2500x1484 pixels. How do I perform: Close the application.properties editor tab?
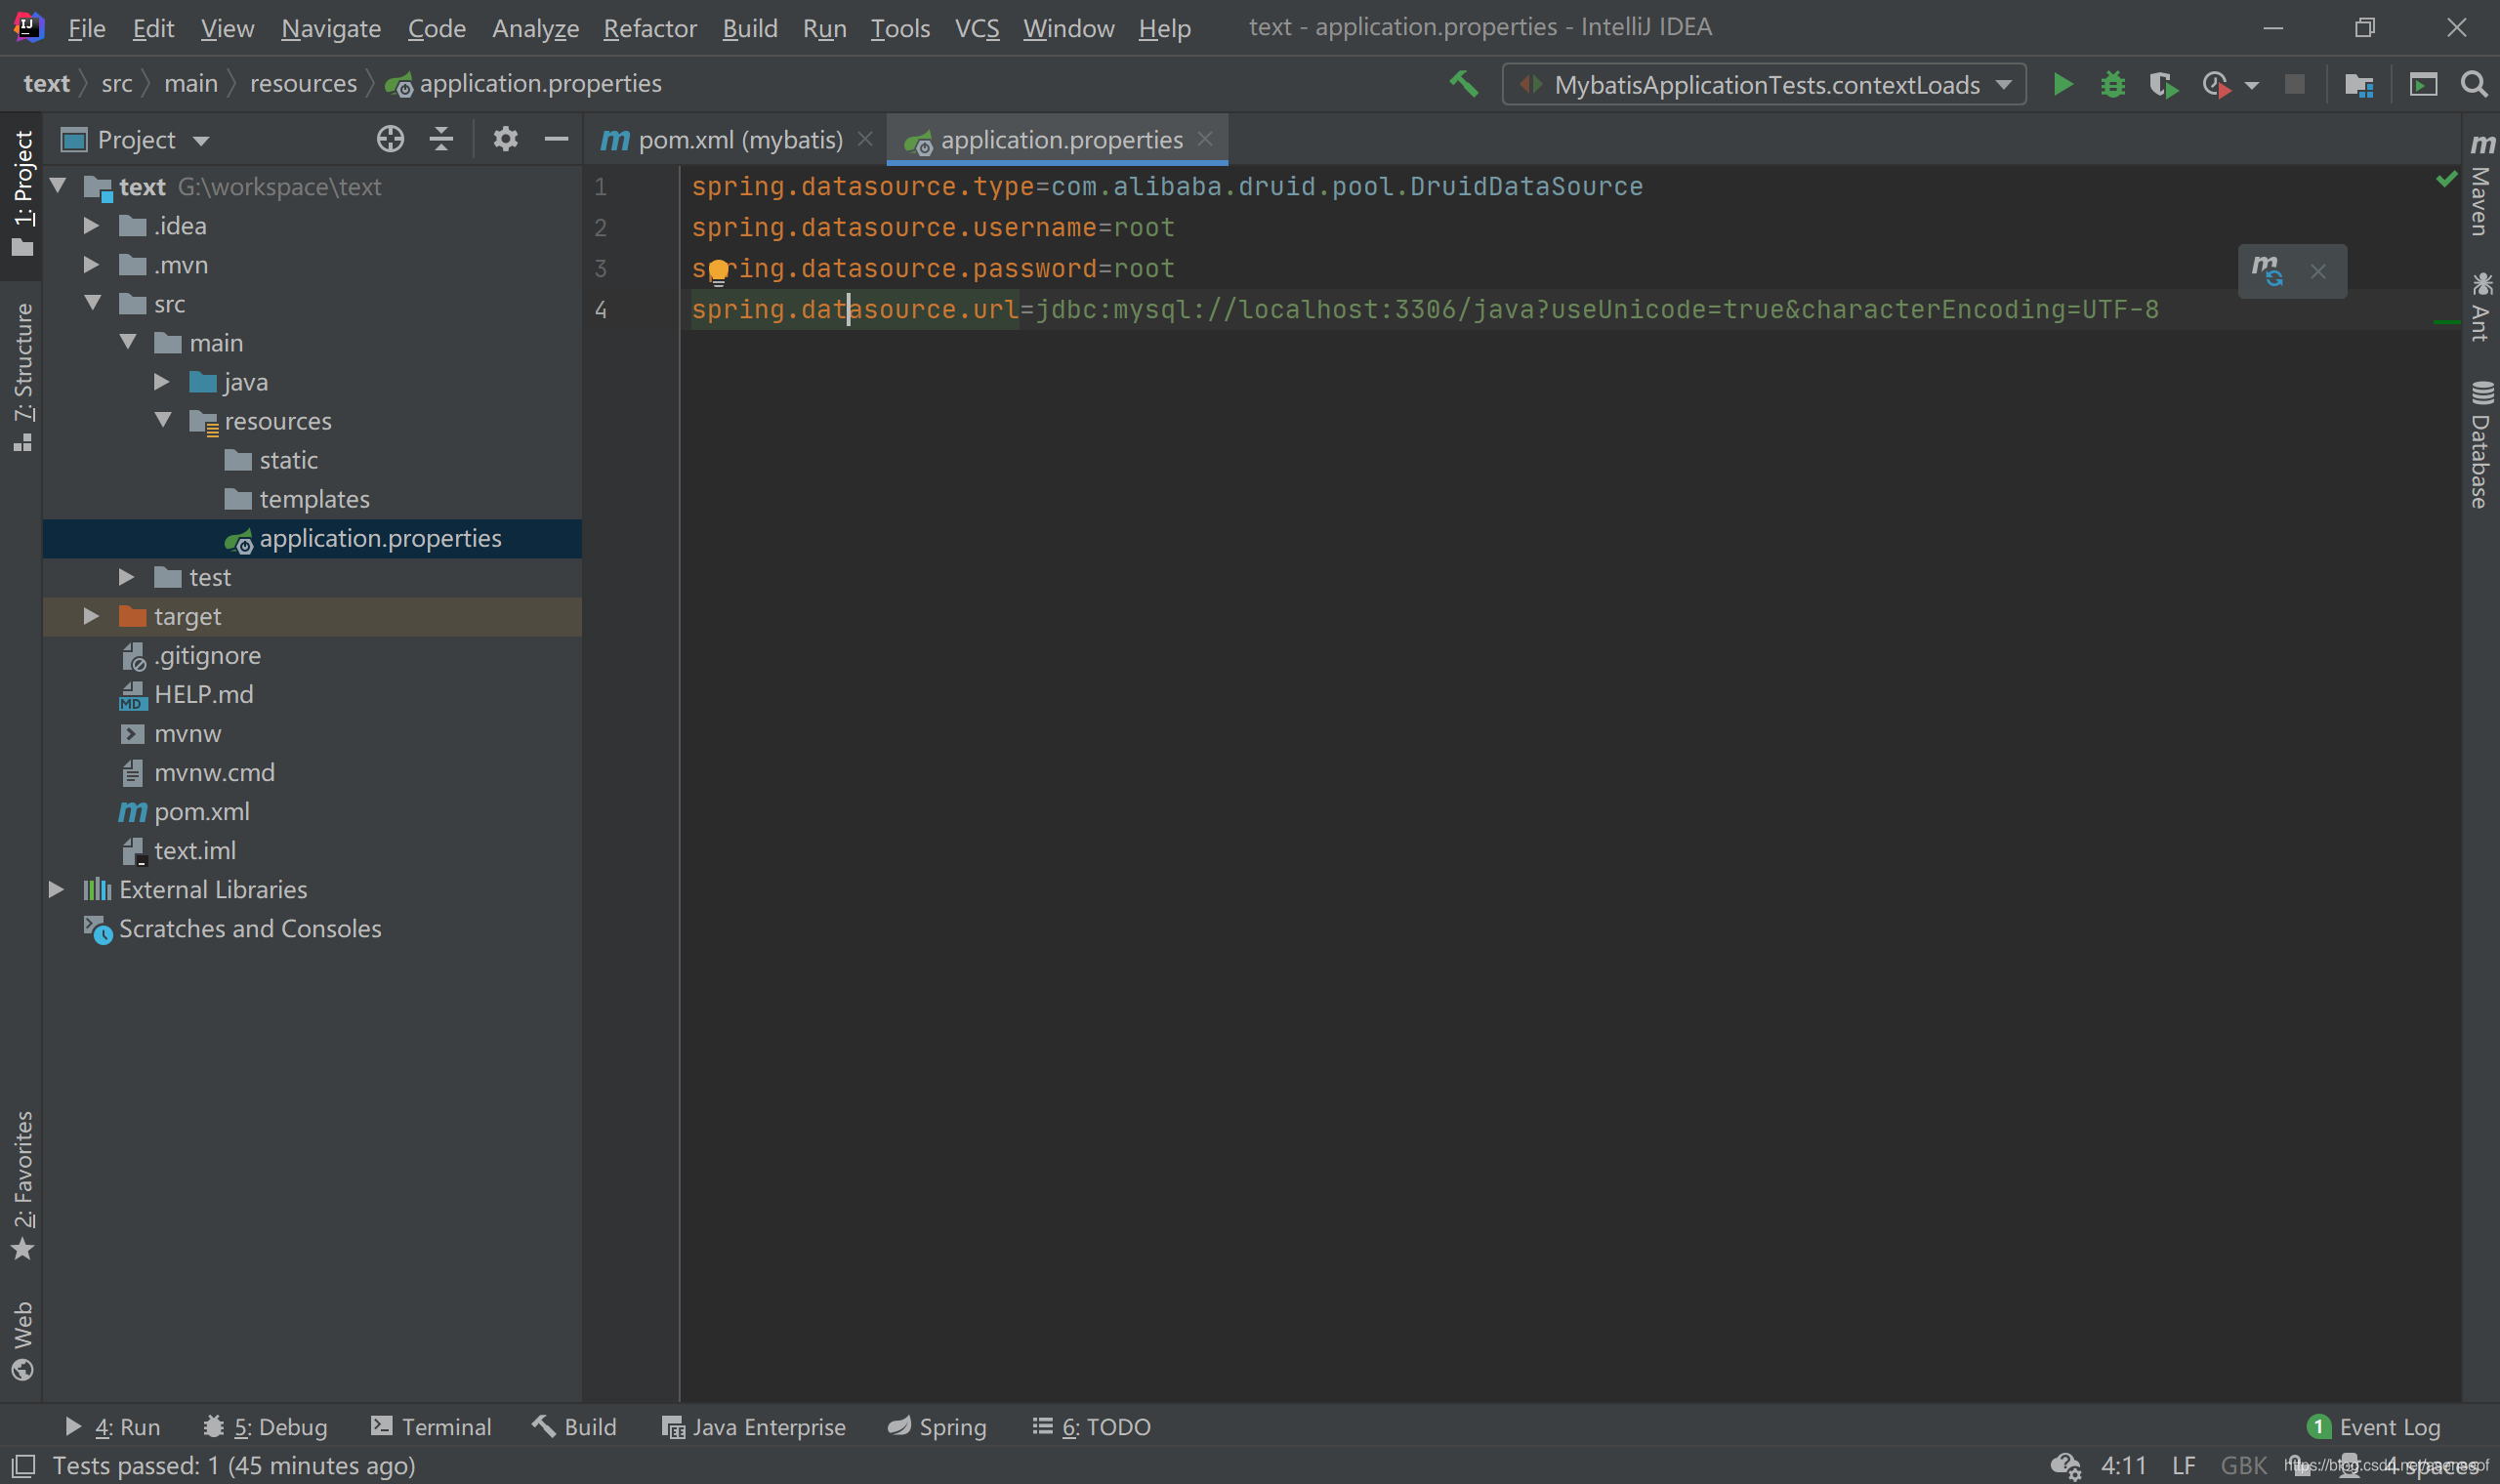point(1205,139)
